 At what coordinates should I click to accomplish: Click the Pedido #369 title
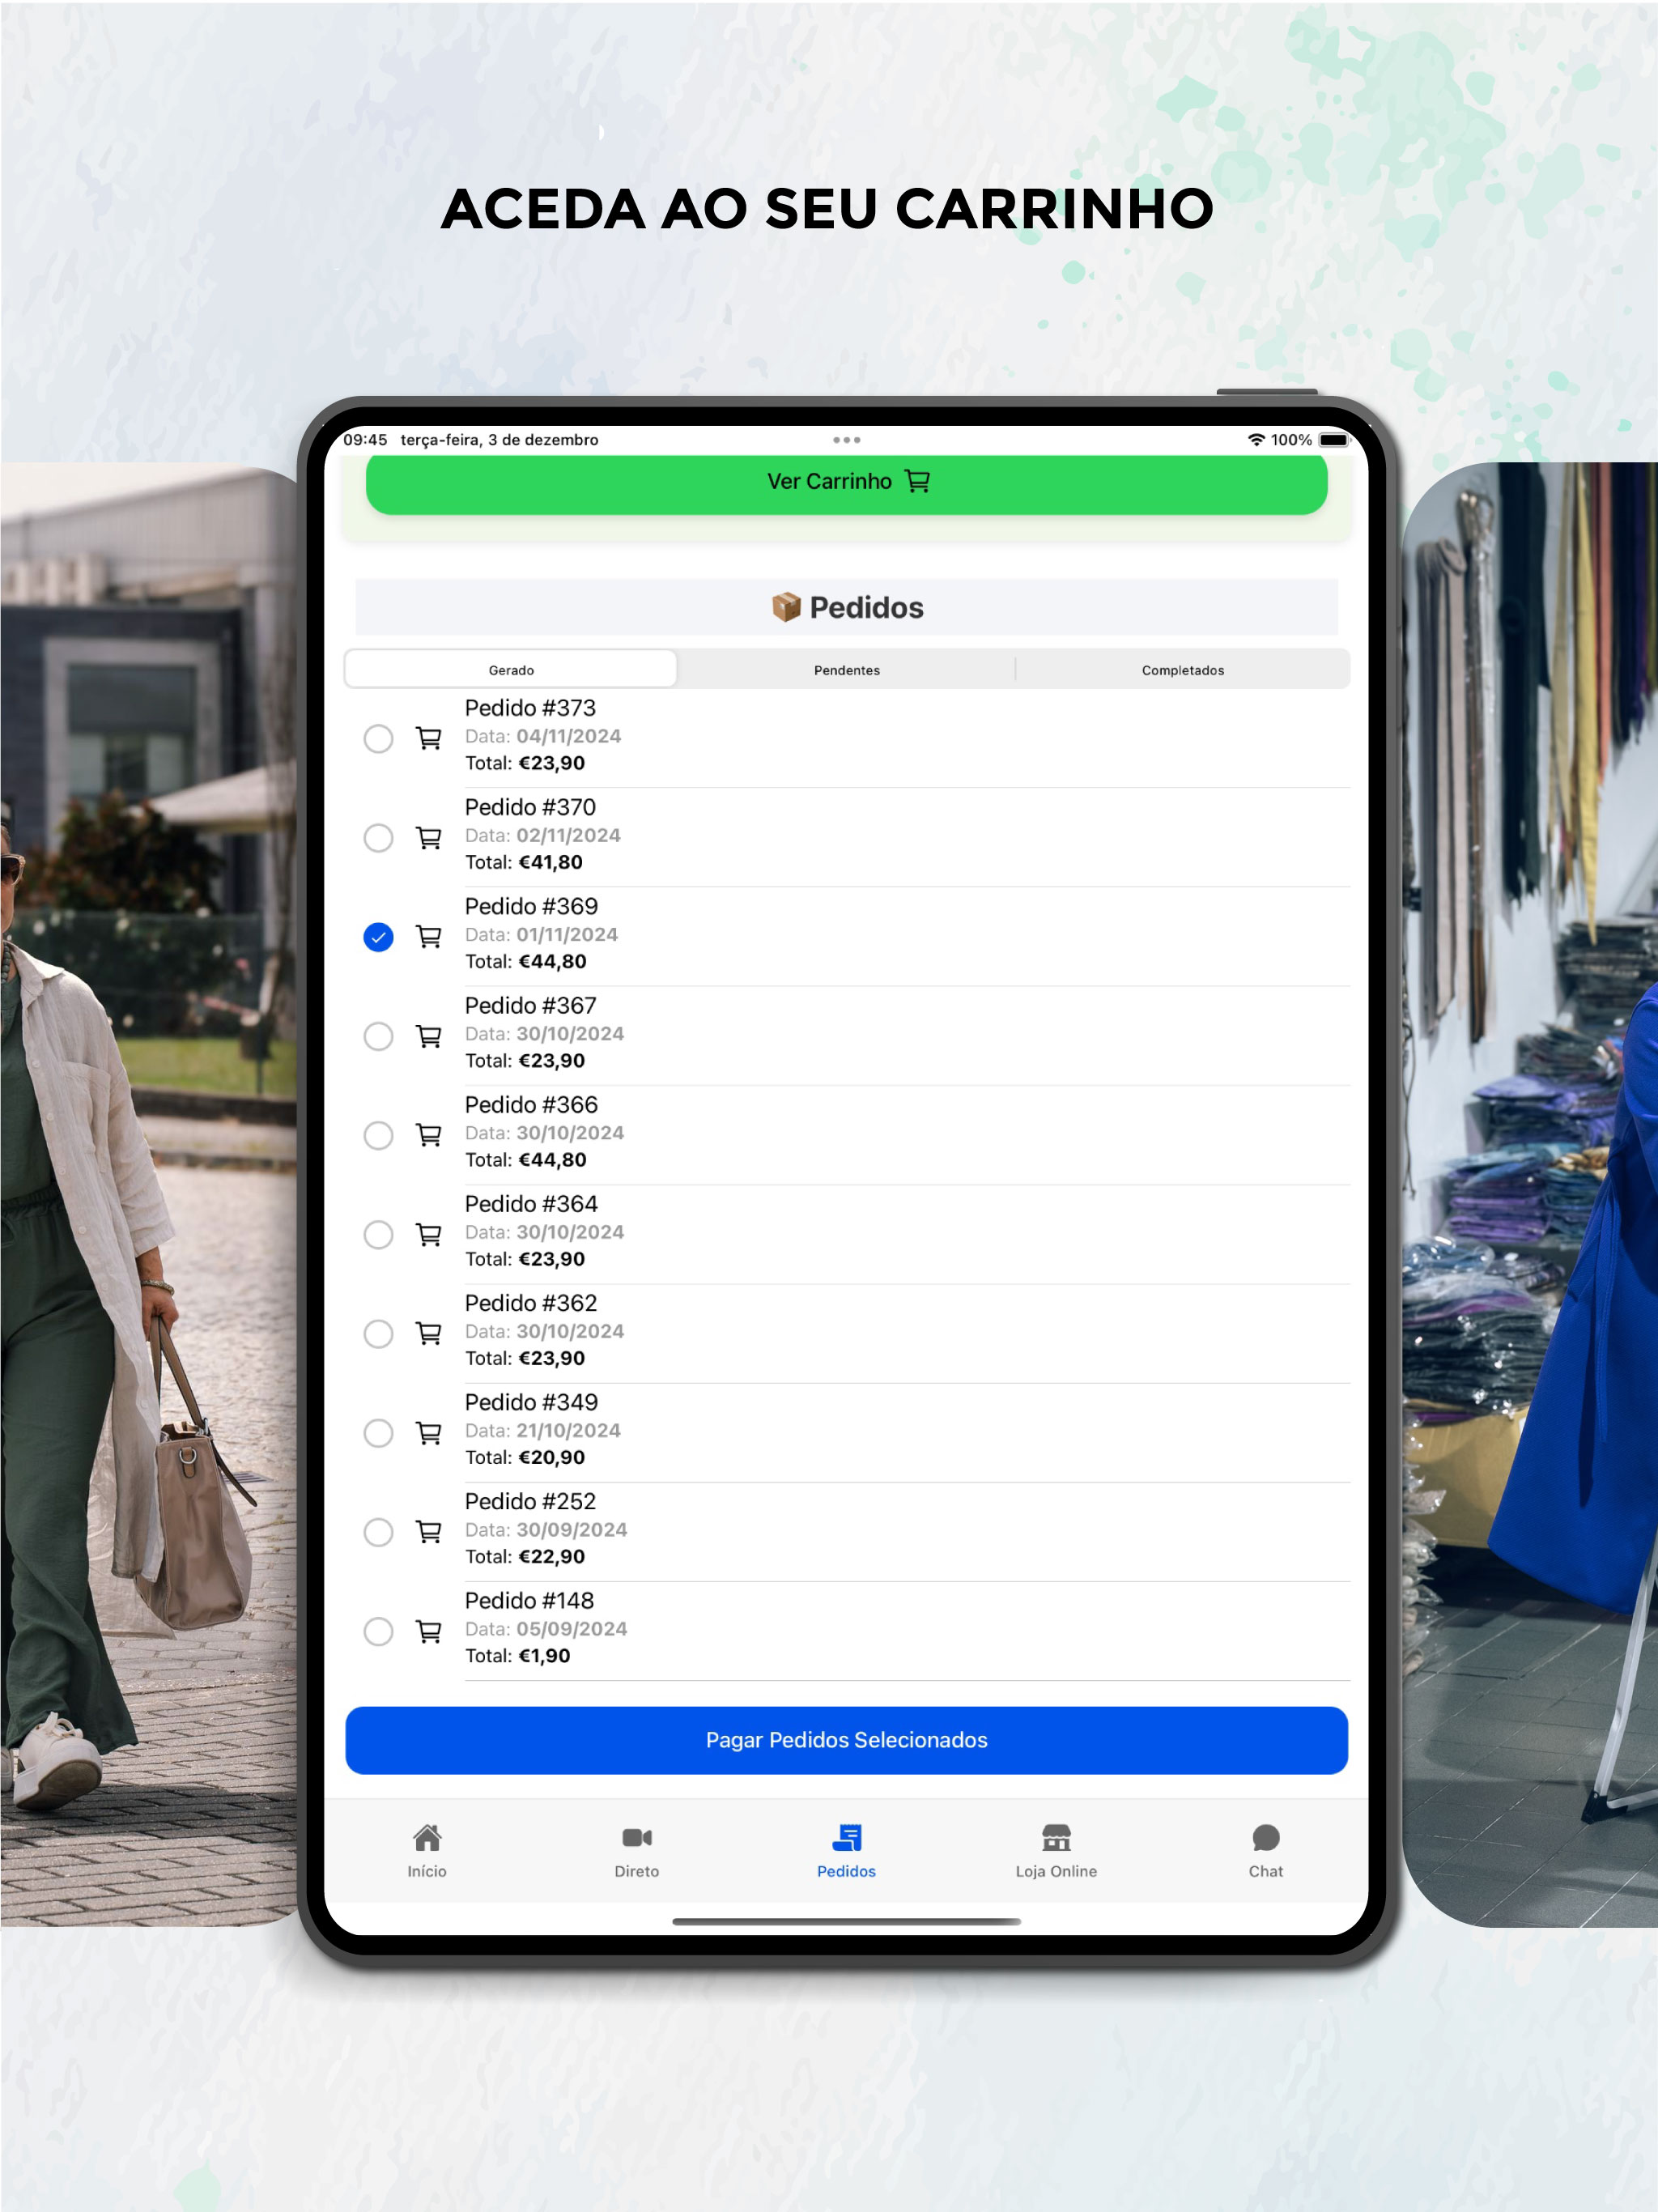tap(531, 906)
